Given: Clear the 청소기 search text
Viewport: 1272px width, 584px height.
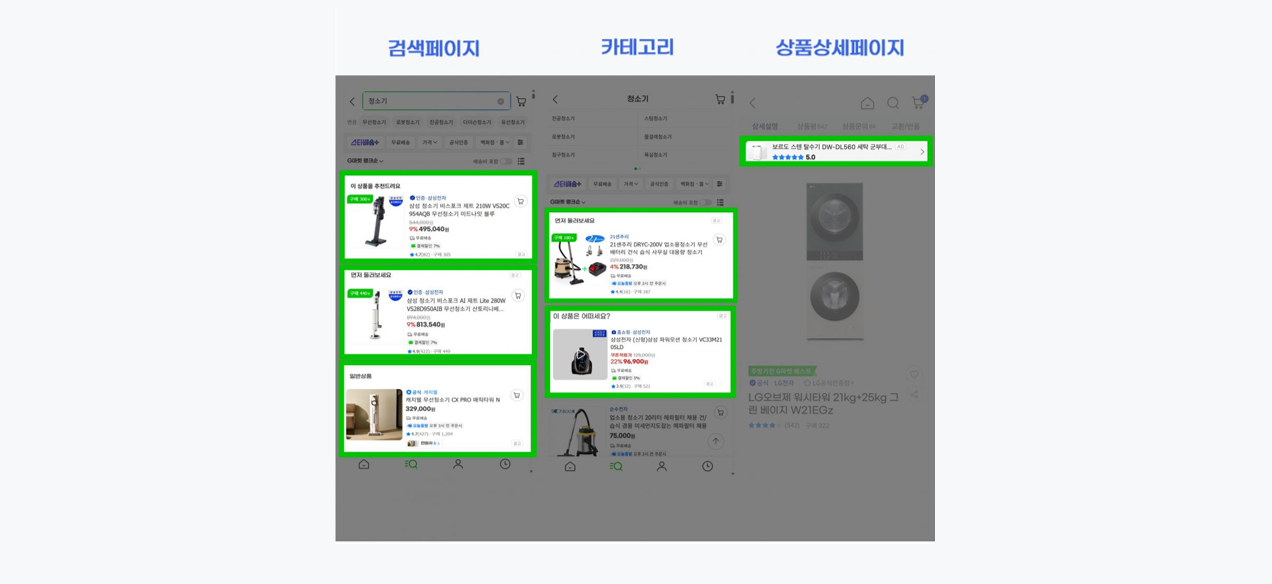Looking at the screenshot, I should point(501,101).
